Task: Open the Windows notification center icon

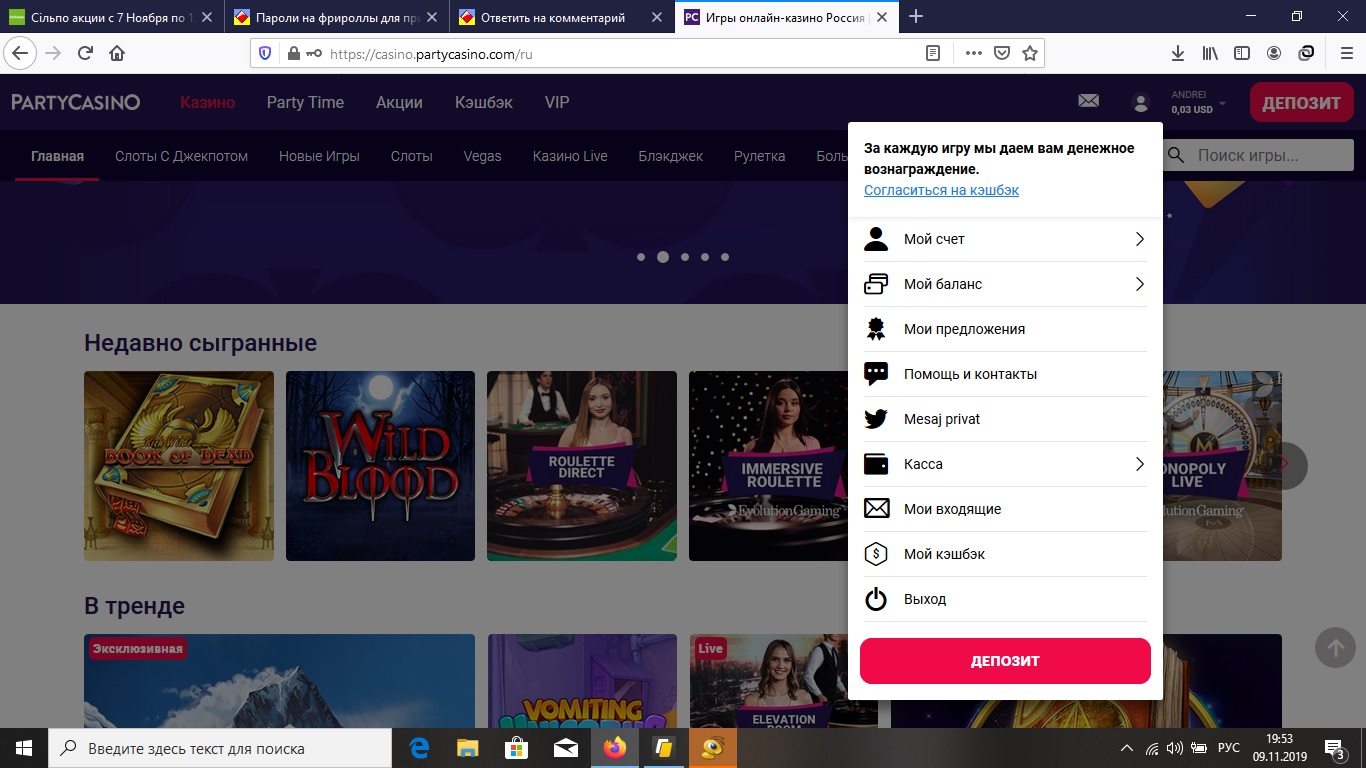Action: point(1335,748)
